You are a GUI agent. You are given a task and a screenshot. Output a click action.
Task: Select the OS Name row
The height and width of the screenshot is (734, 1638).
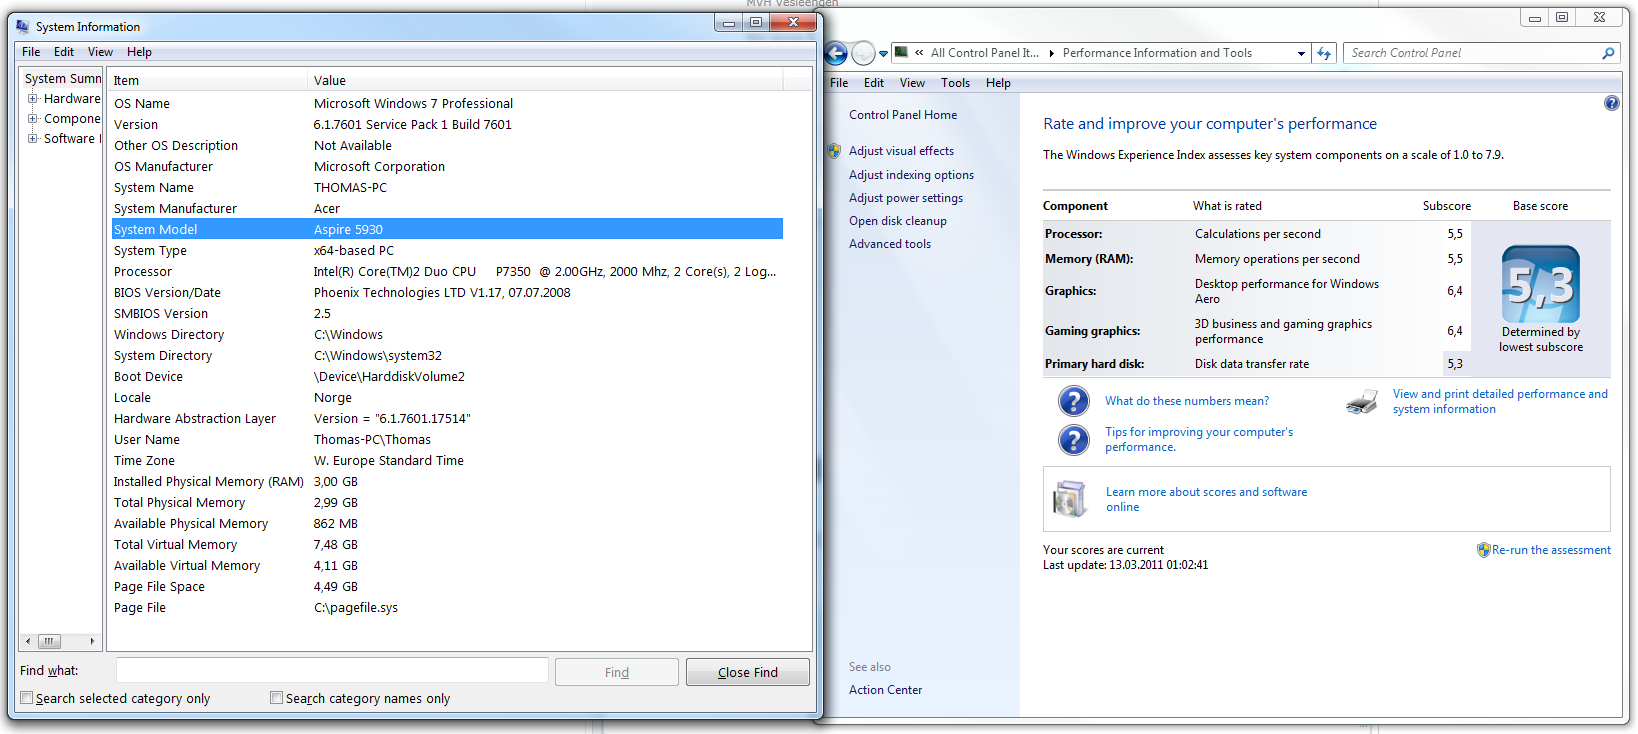pyautogui.click(x=447, y=103)
